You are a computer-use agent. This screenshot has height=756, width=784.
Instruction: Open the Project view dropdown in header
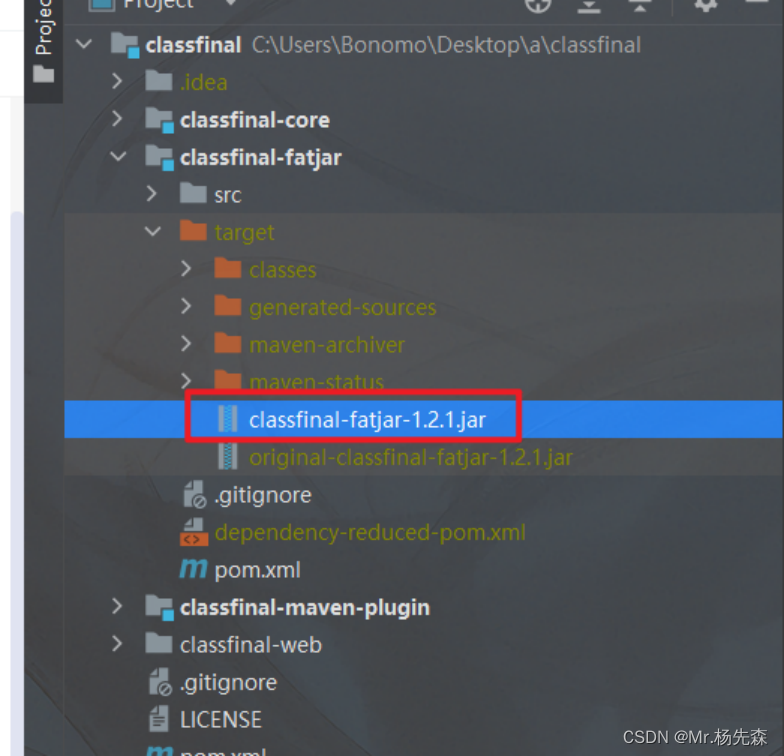[x=160, y=4]
